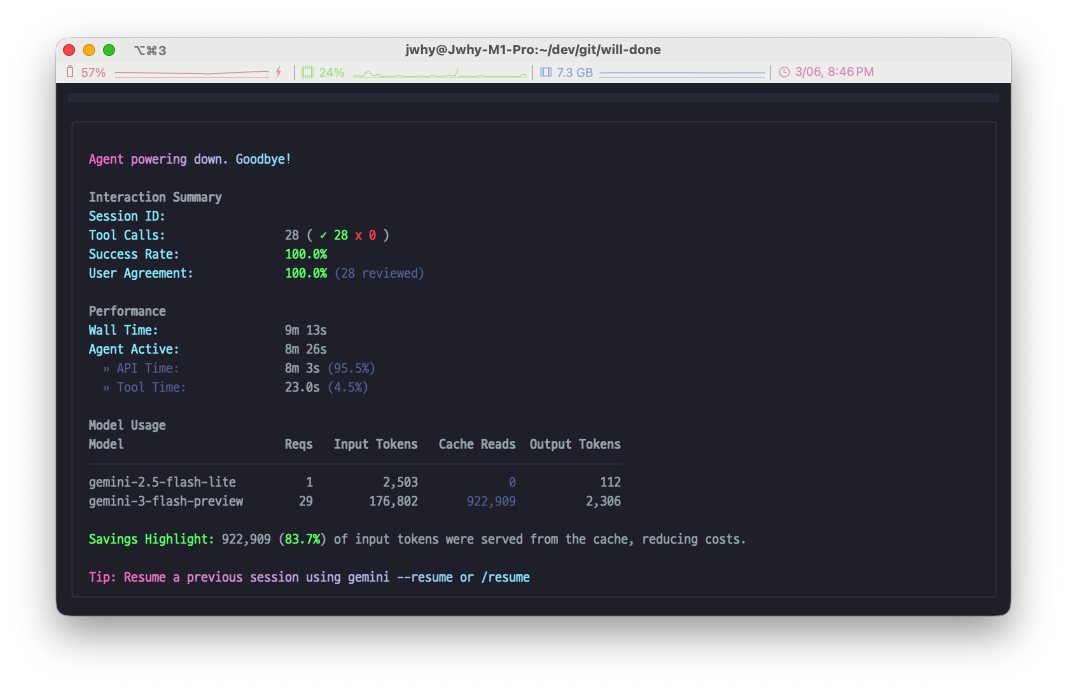Click the CPU usage sparkline graph
The height and width of the screenshot is (690, 1067).
click(440, 73)
